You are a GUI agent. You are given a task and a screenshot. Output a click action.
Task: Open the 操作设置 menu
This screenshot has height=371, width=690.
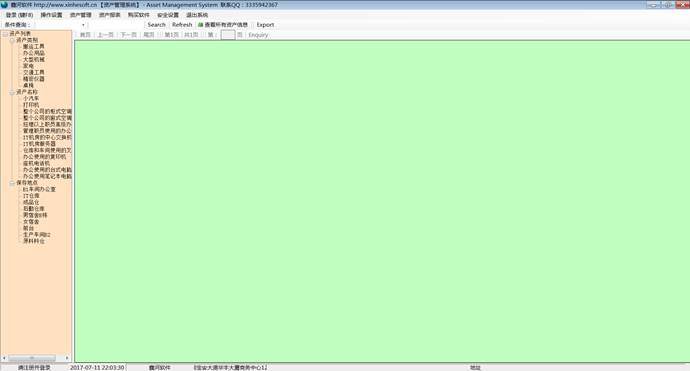tap(51, 15)
